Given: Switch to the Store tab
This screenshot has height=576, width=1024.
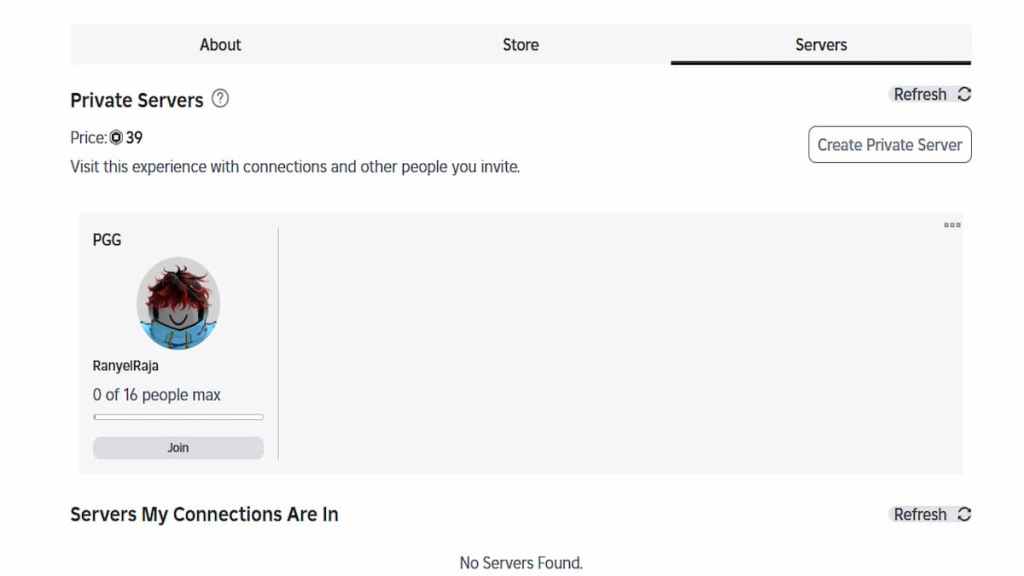Looking at the screenshot, I should click(x=520, y=44).
